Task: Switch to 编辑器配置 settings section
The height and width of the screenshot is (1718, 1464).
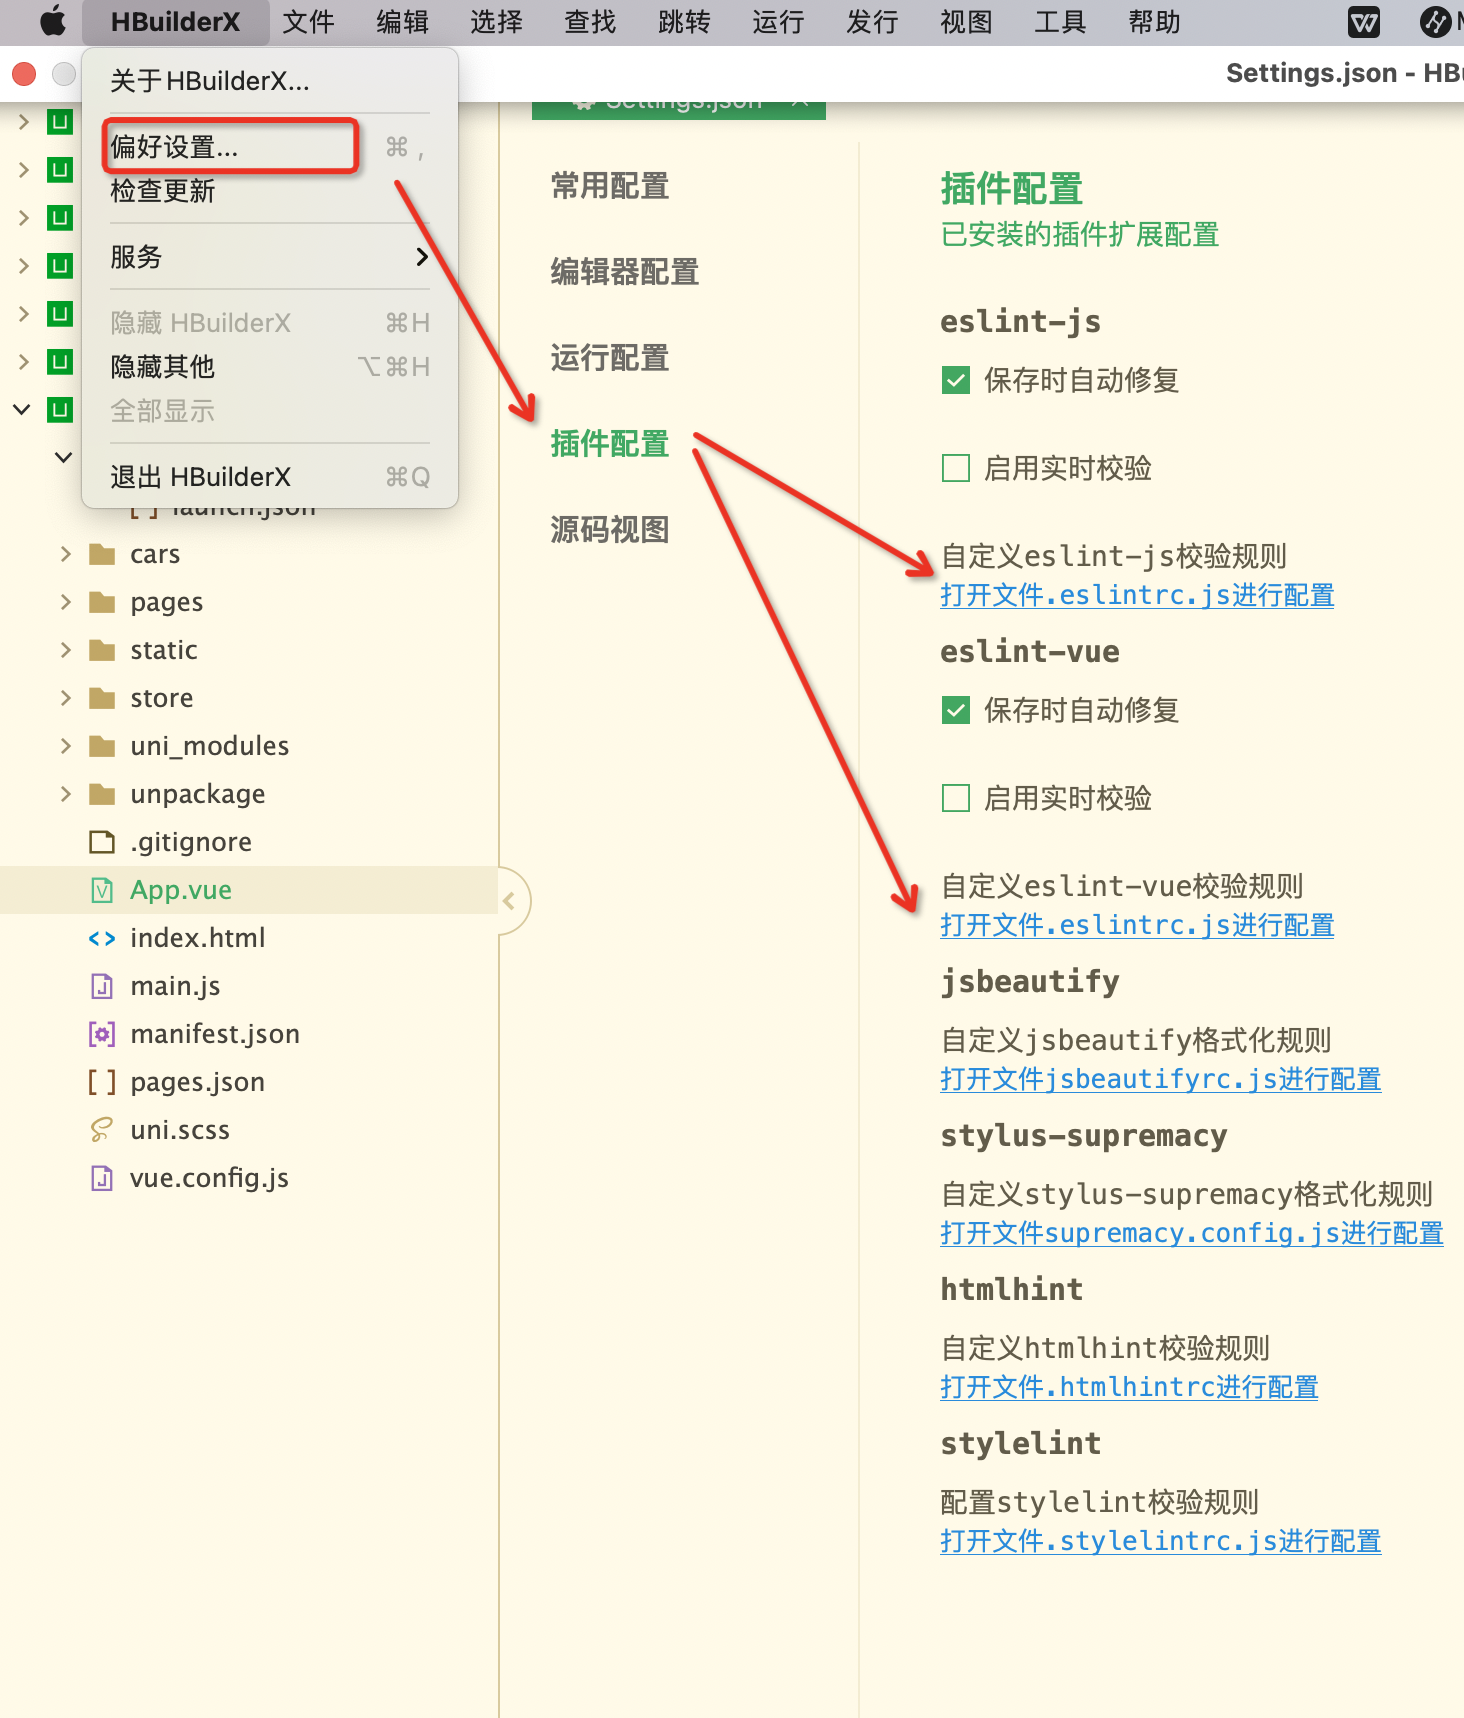Action: point(625,272)
